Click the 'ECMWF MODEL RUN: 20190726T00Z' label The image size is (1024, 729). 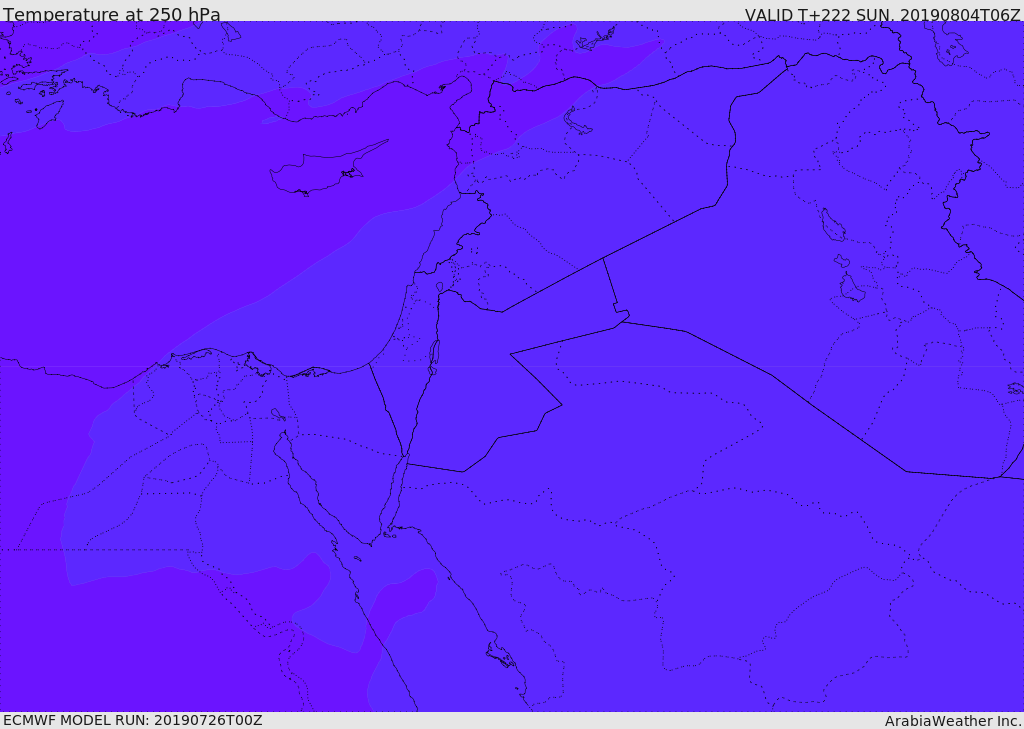click(x=133, y=720)
